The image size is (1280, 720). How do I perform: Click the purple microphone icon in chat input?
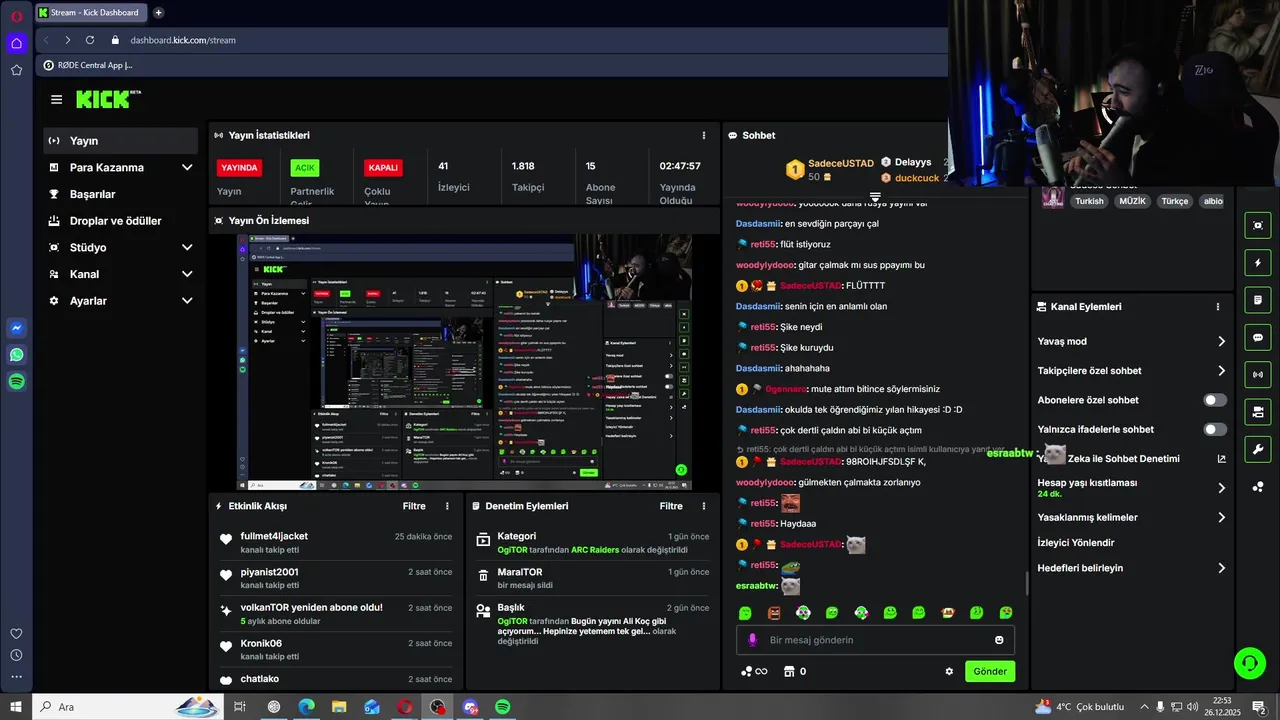753,640
